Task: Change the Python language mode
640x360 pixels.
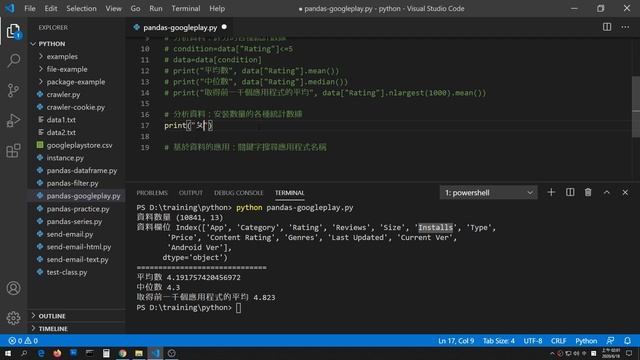Action: click(586, 340)
